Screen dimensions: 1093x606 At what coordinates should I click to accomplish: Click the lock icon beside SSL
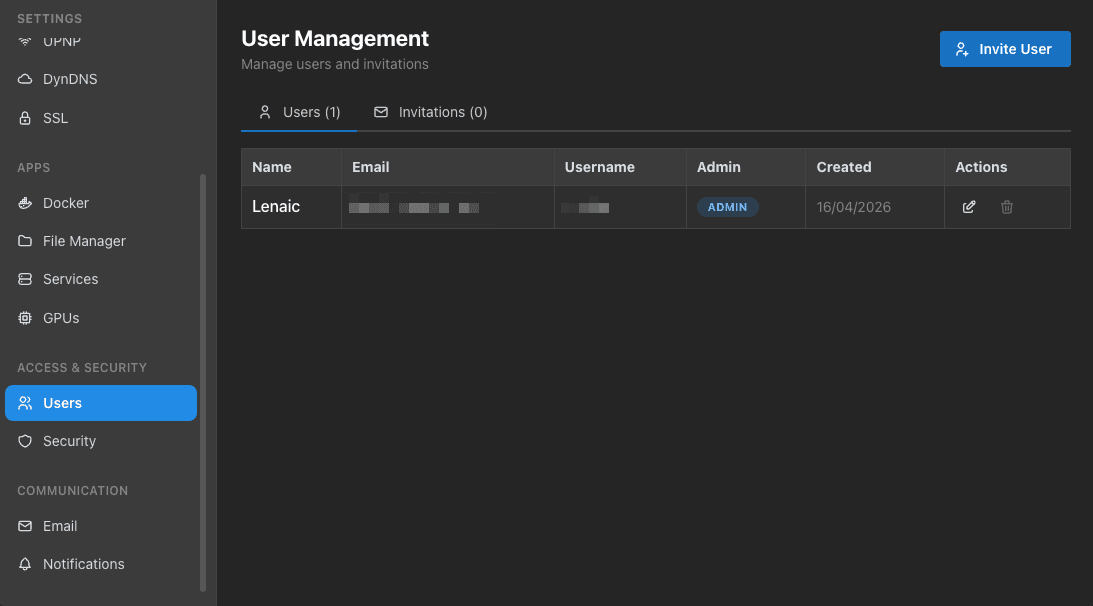pyautogui.click(x=25, y=118)
